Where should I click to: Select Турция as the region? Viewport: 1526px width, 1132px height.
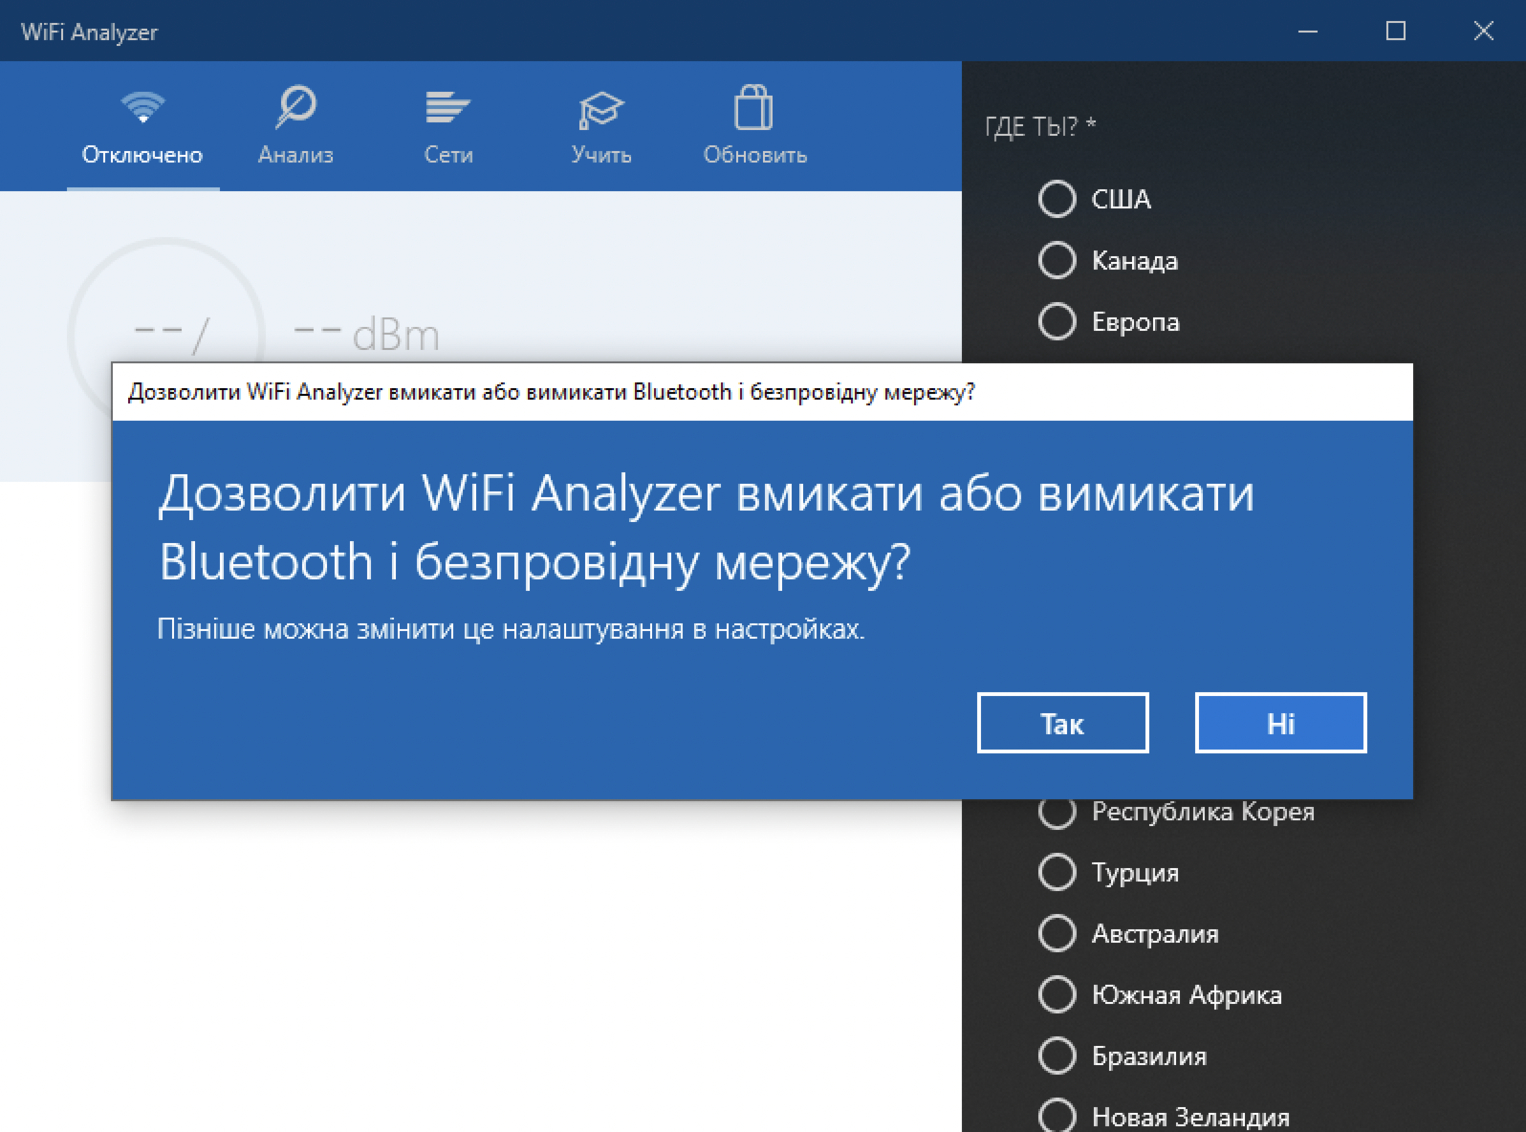click(x=1057, y=872)
